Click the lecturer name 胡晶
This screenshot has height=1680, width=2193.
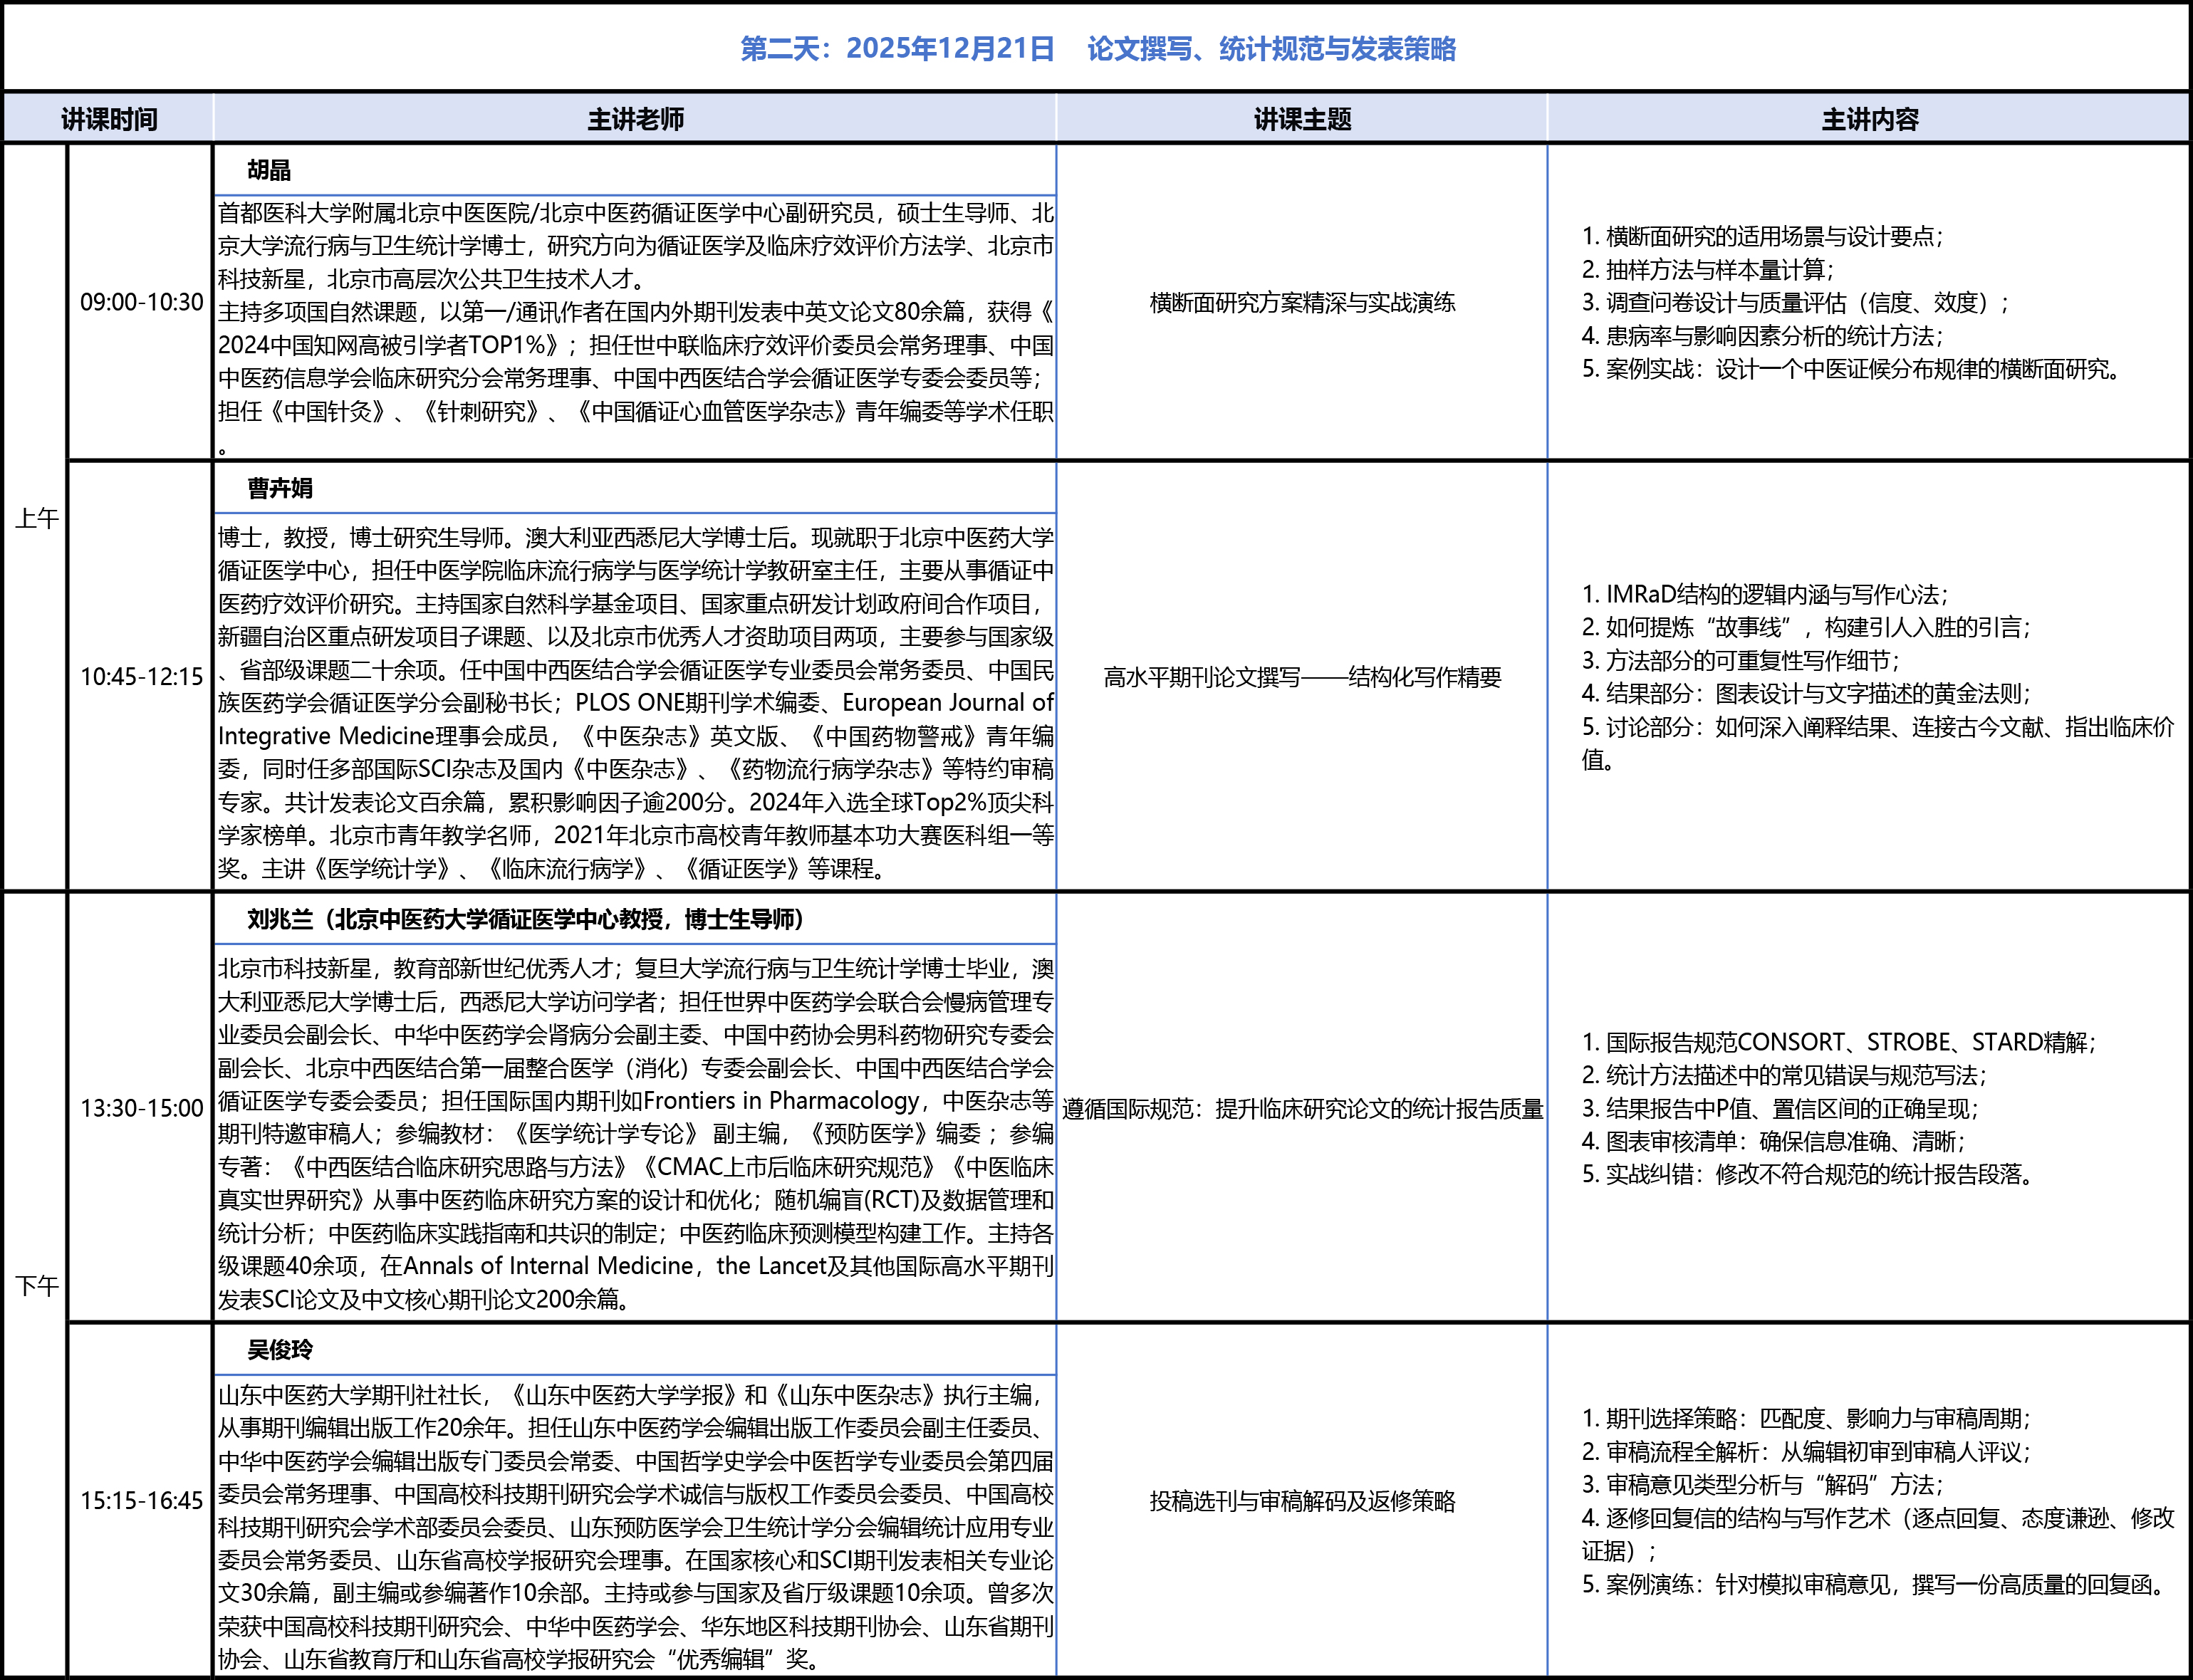269,170
